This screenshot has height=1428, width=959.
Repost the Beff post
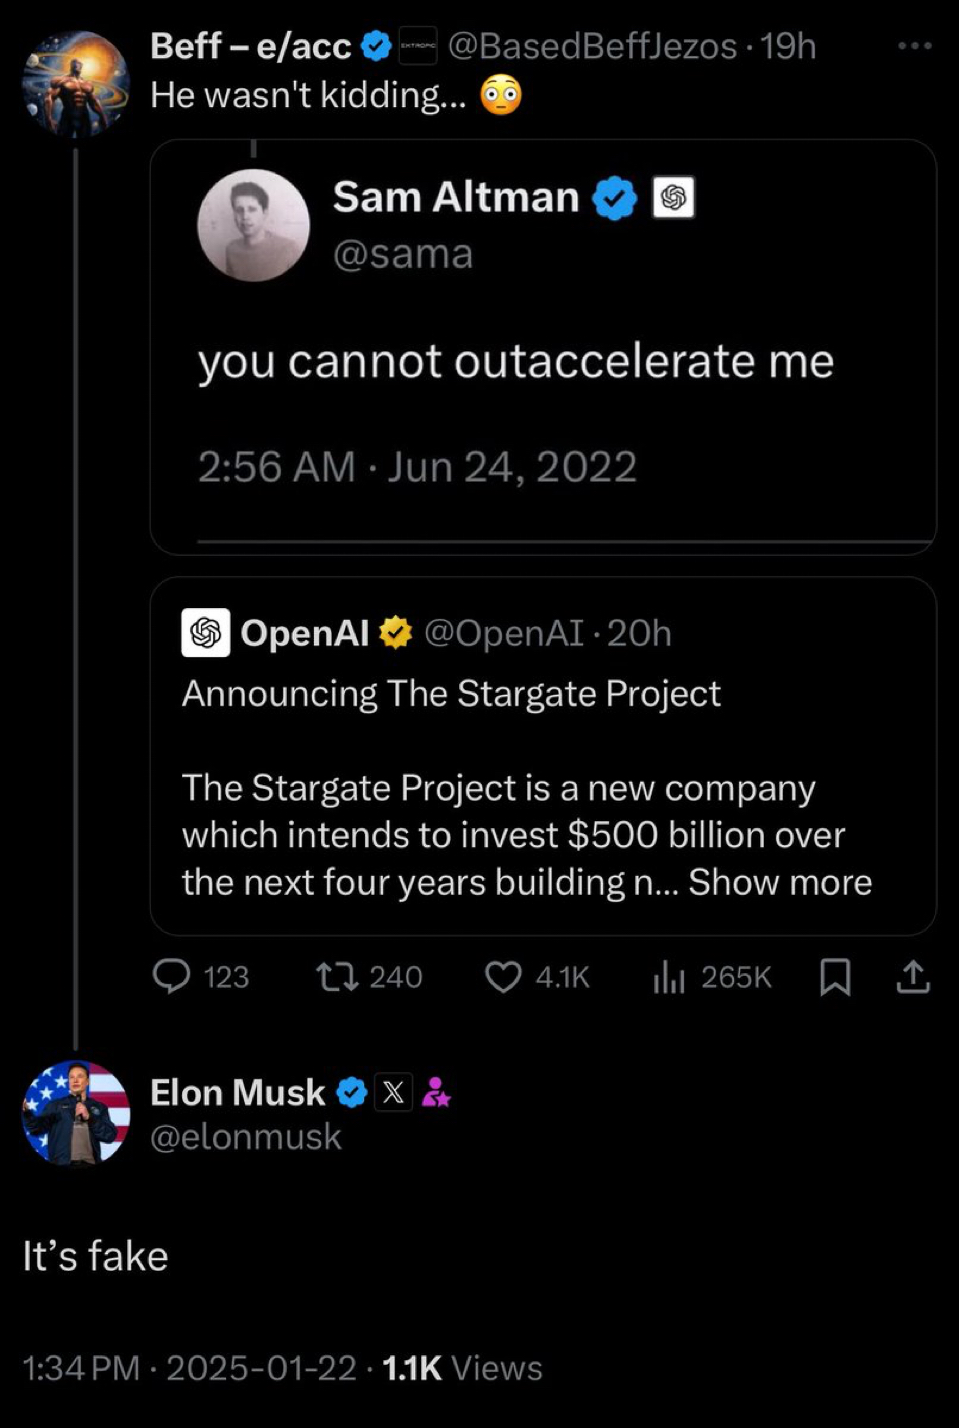[x=337, y=976]
